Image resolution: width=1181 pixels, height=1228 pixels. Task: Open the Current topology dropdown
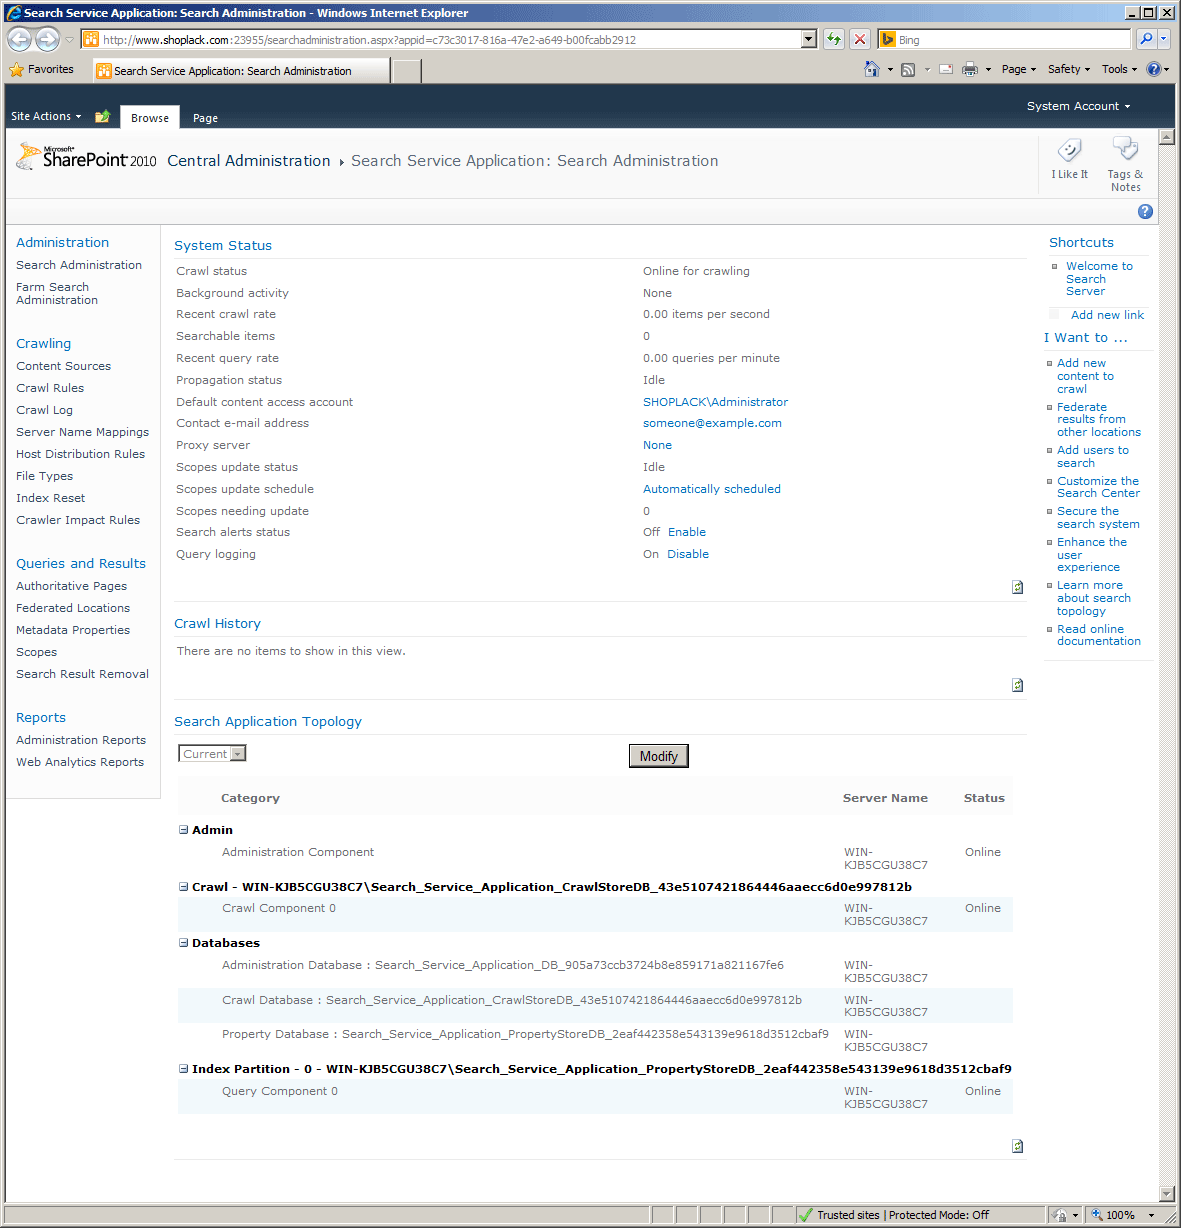point(212,753)
